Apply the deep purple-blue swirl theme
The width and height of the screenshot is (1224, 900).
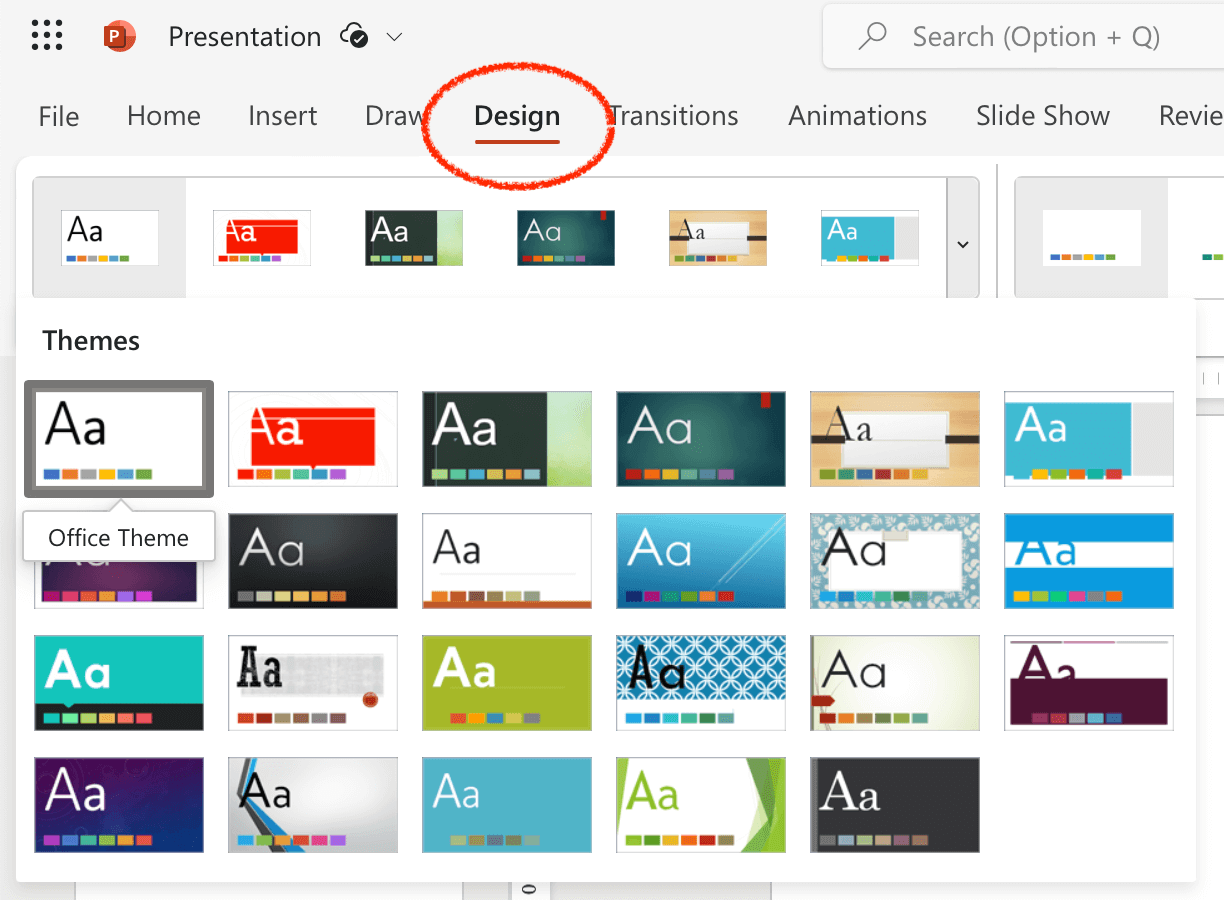pyautogui.click(x=119, y=805)
